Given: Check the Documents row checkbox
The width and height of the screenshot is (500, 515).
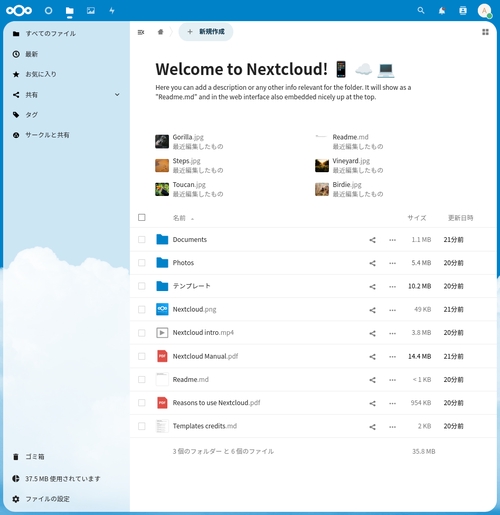Looking at the screenshot, I should pyautogui.click(x=142, y=239).
